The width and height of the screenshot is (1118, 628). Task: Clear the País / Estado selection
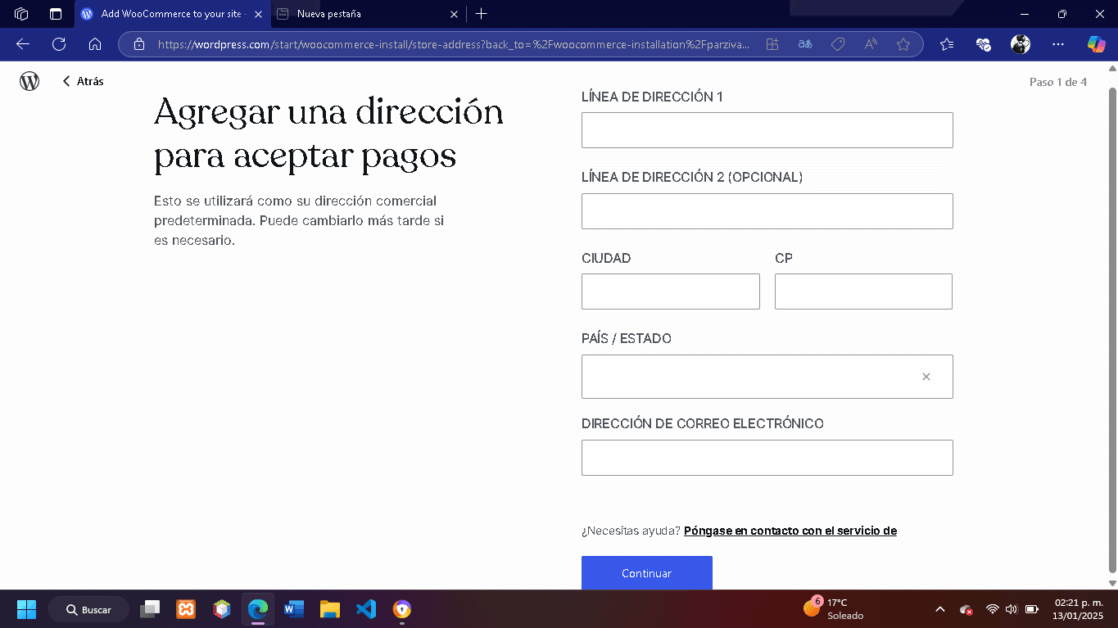926,377
